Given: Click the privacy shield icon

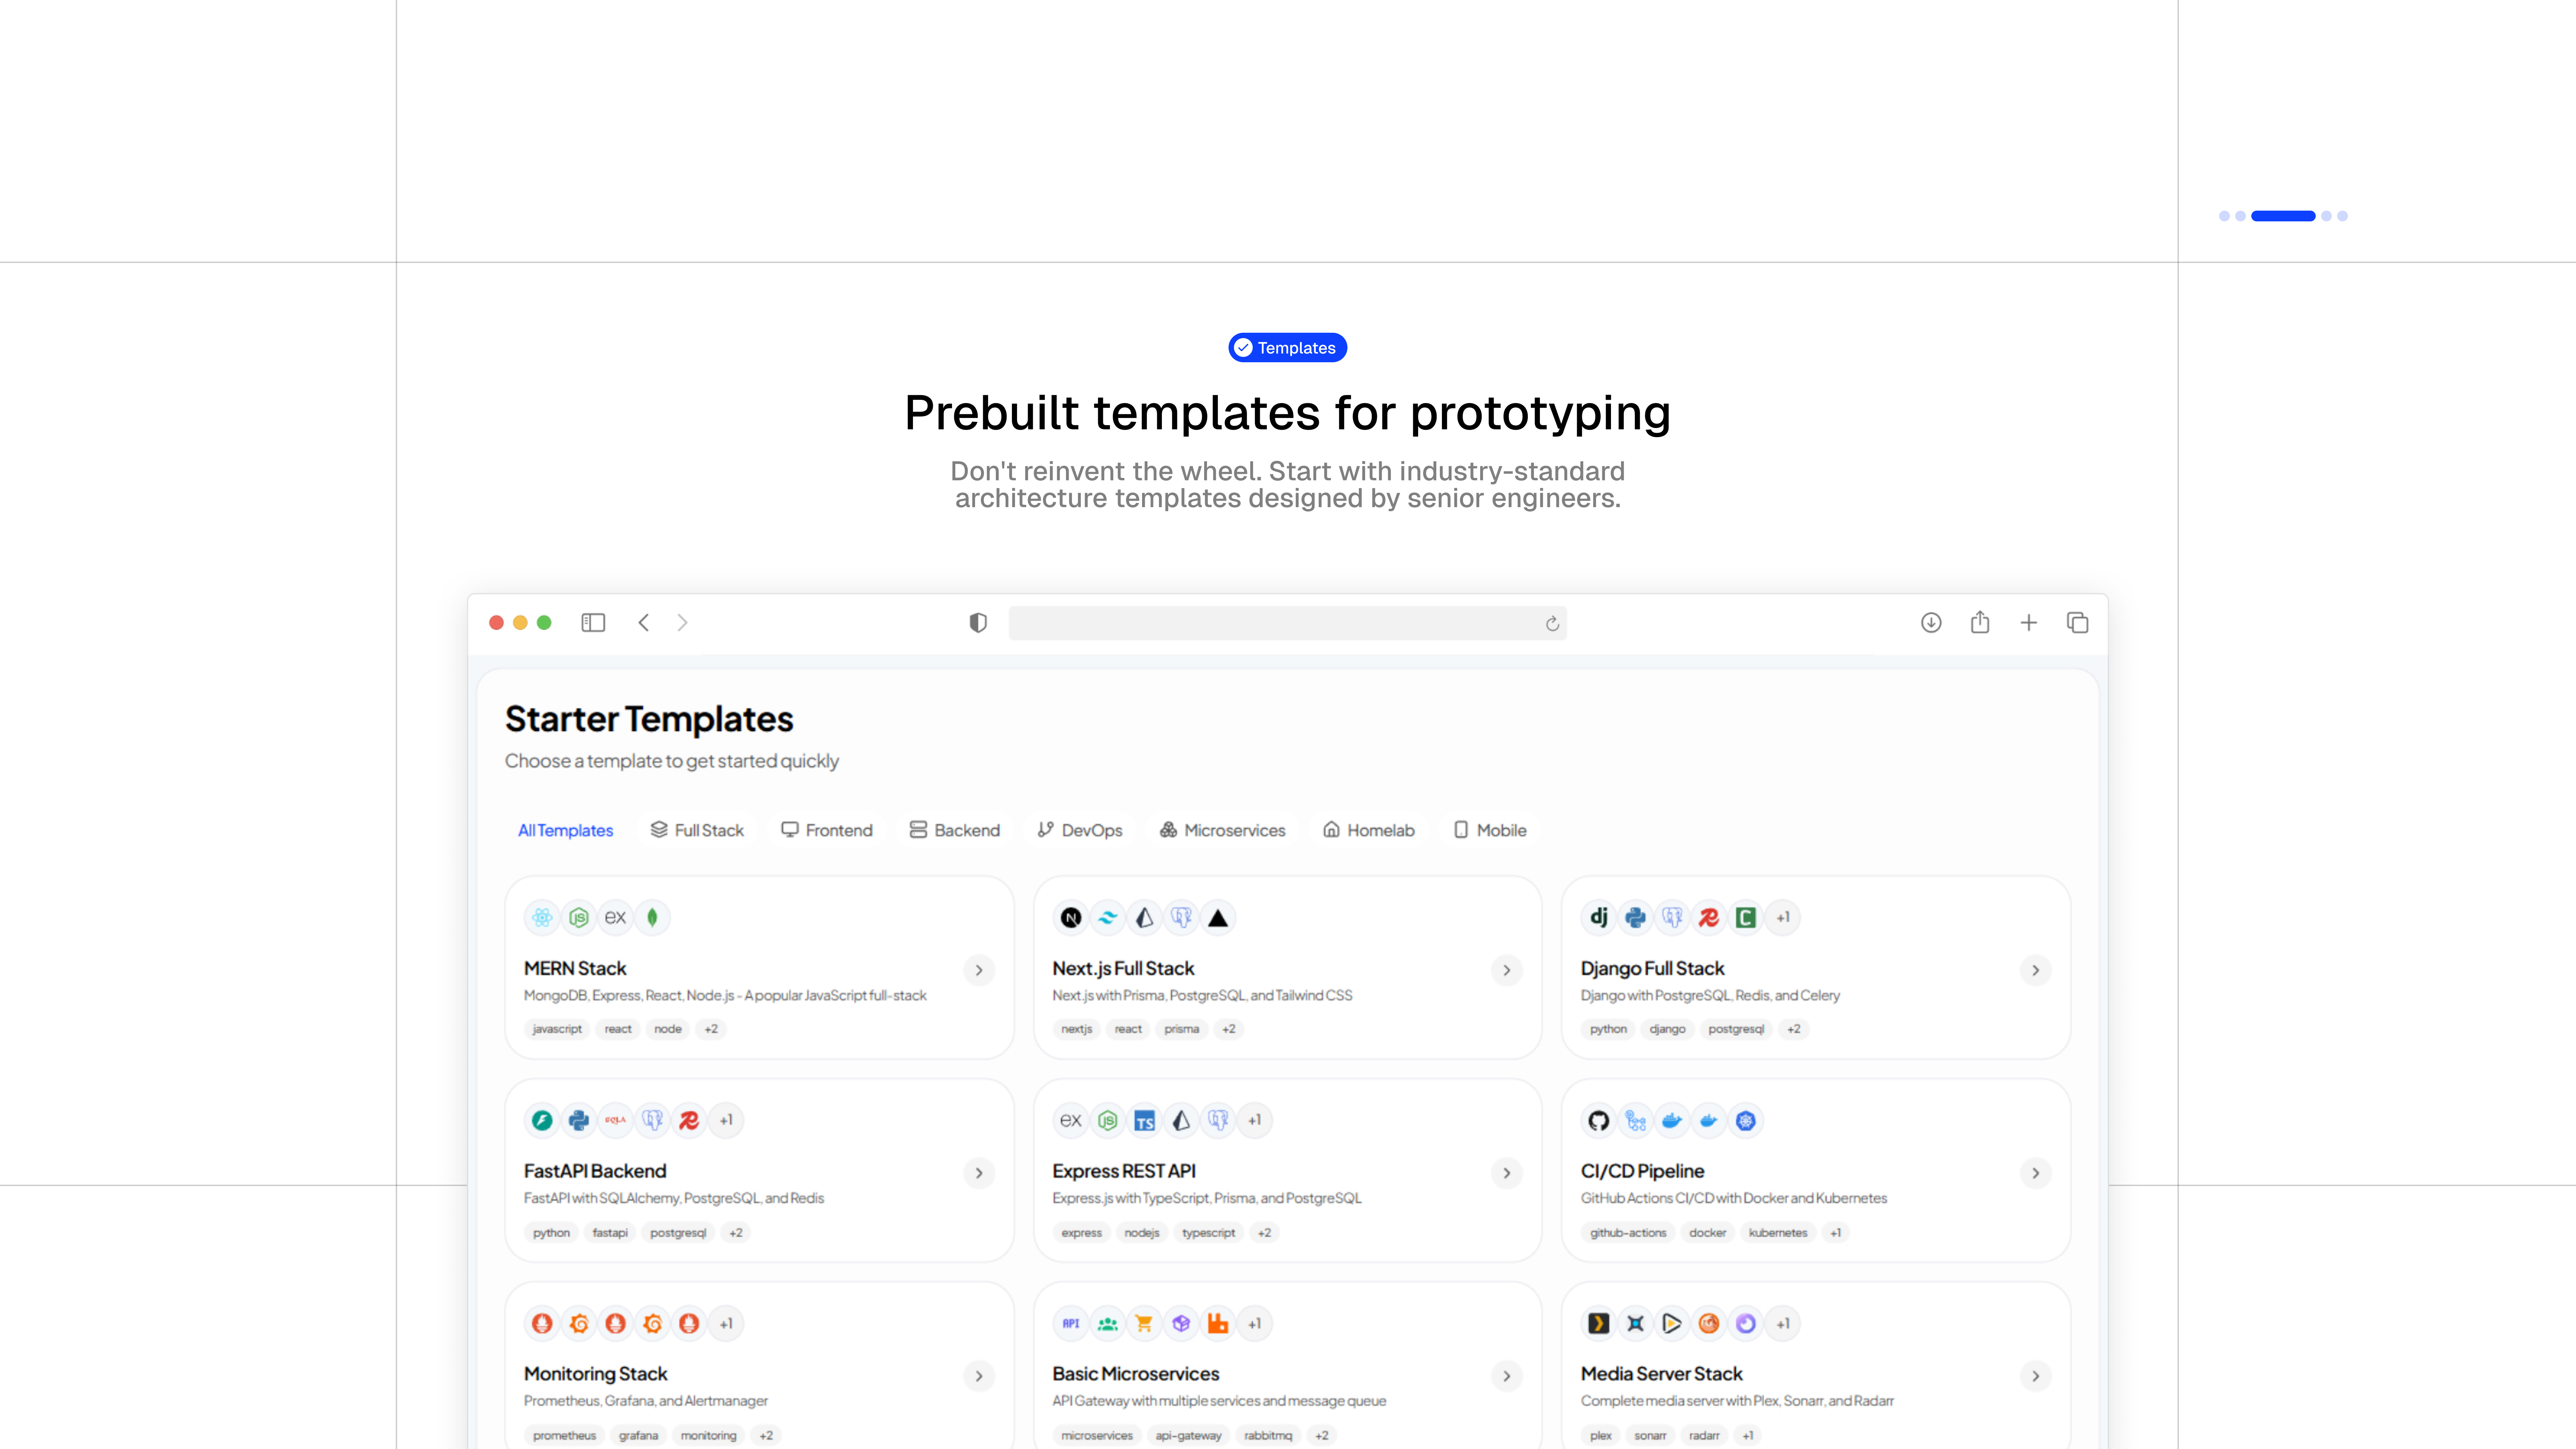Looking at the screenshot, I should click(x=978, y=622).
